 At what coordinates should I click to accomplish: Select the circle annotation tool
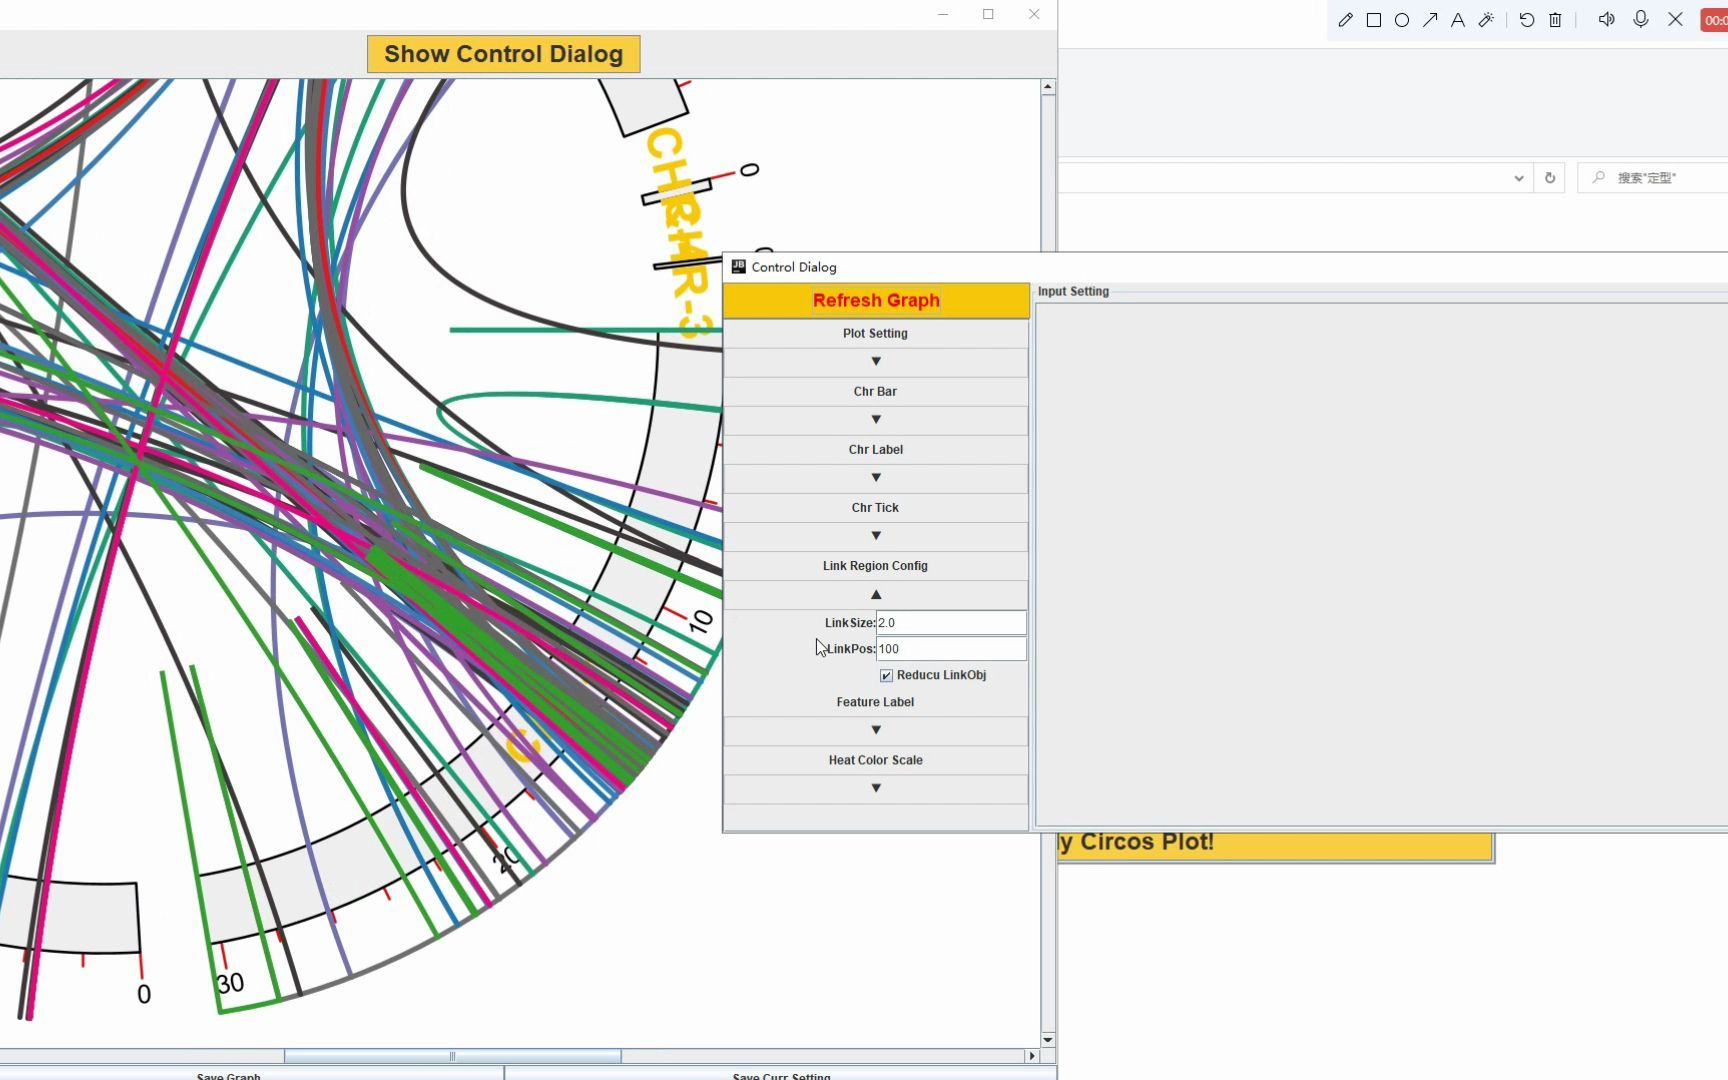coord(1402,20)
